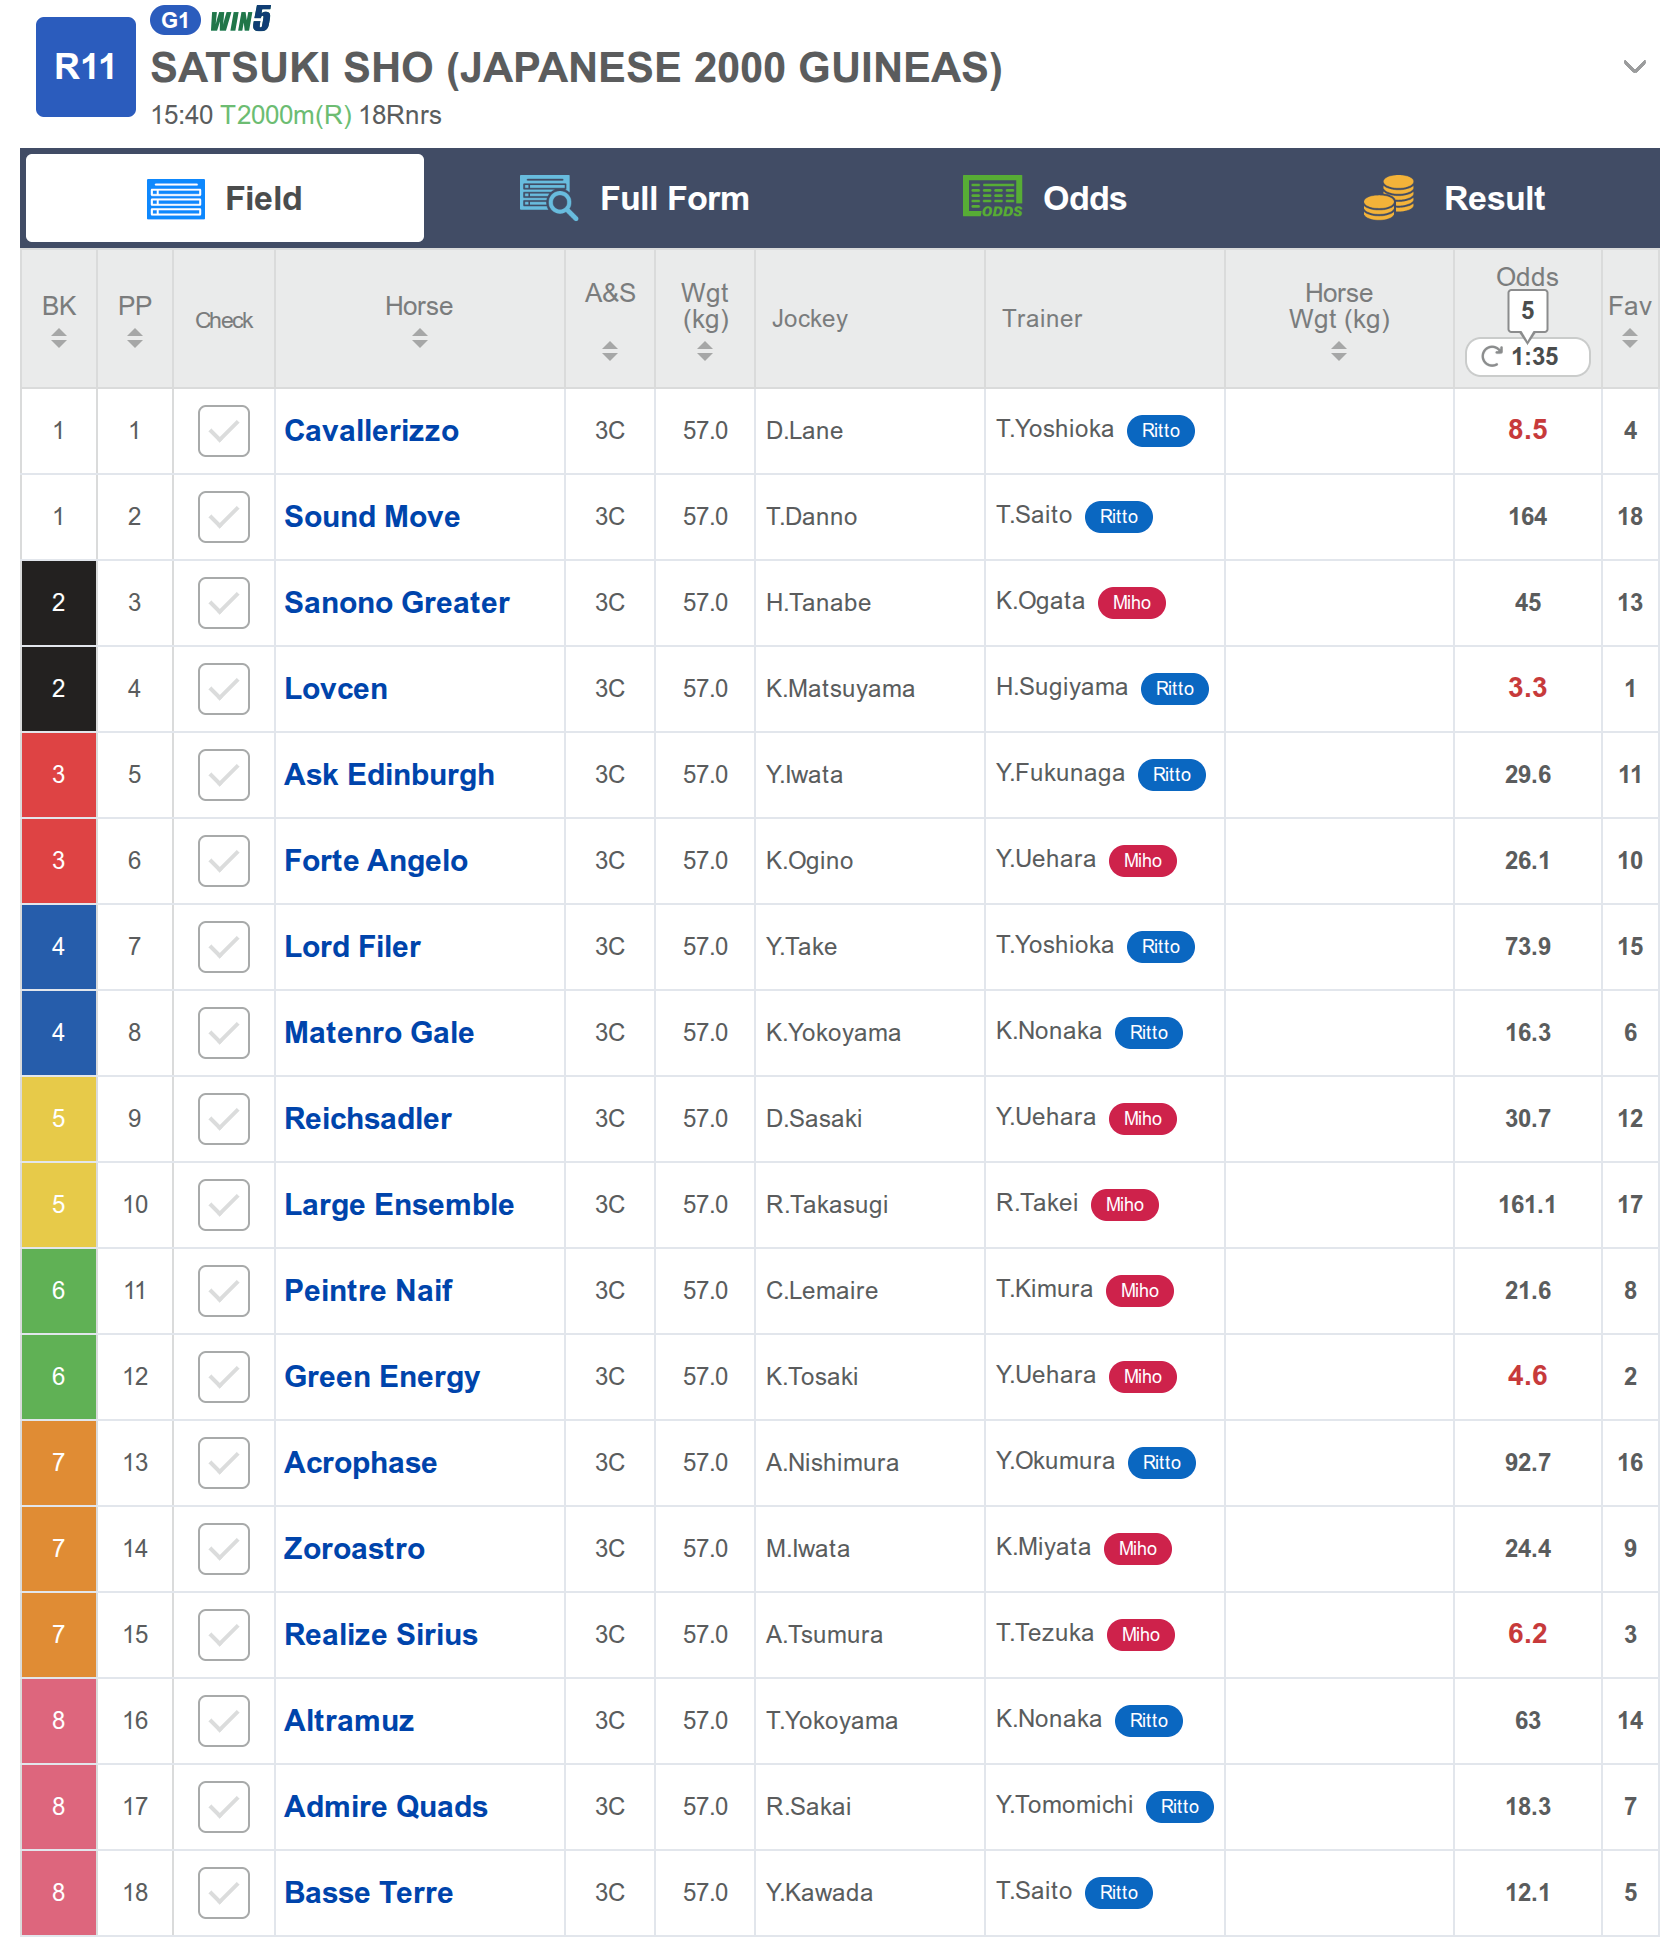Click Miho badge in Peintre Naif row

click(x=1140, y=1290)
